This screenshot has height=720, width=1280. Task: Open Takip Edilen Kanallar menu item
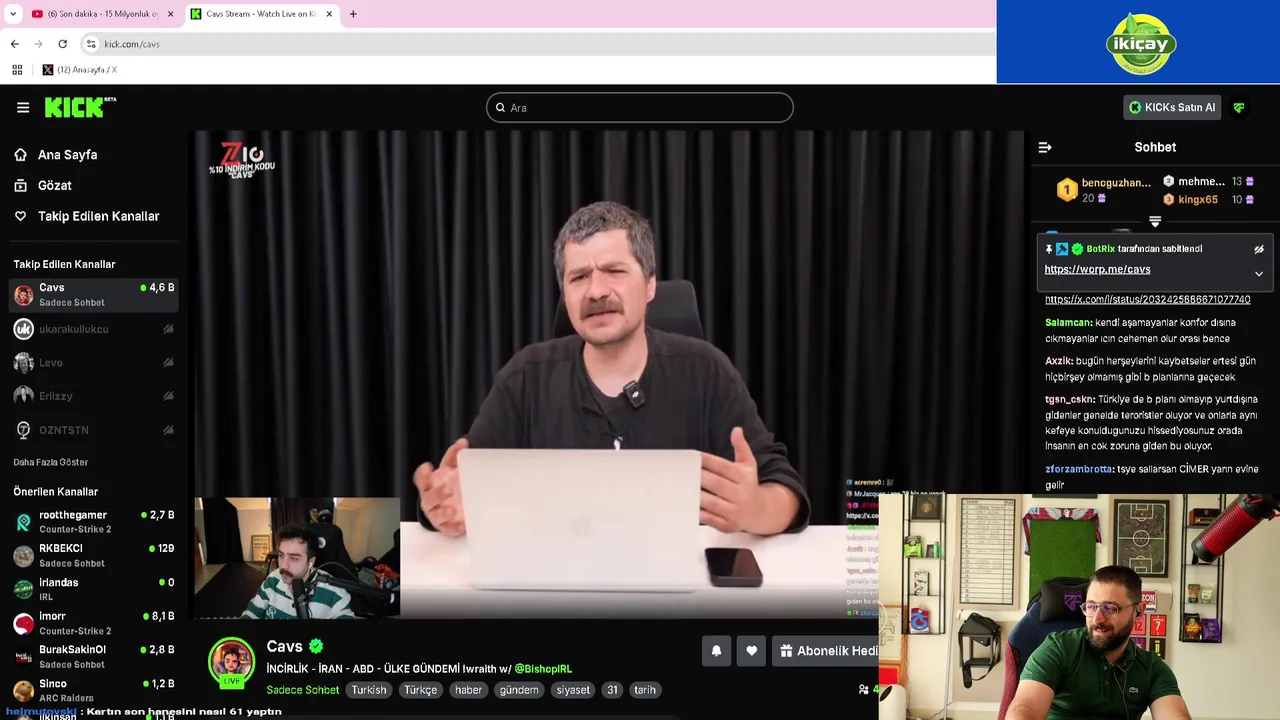[99, 216]
